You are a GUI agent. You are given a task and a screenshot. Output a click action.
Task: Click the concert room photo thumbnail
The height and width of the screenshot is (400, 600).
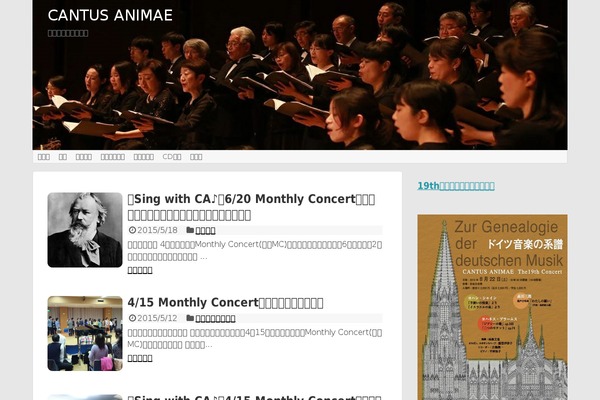(x=85, y=333)
